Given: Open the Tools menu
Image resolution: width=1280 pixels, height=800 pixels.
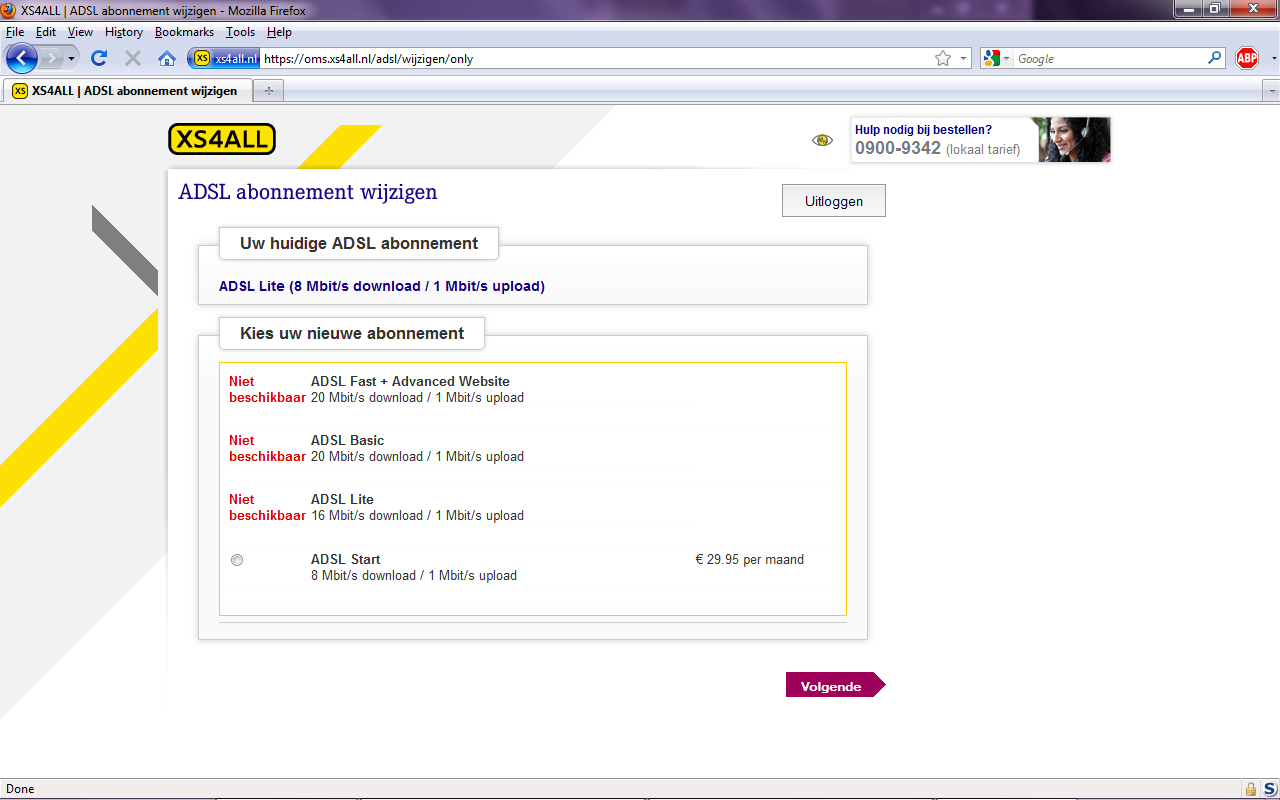Looking at the screenshot, I should tap(240, 32).
